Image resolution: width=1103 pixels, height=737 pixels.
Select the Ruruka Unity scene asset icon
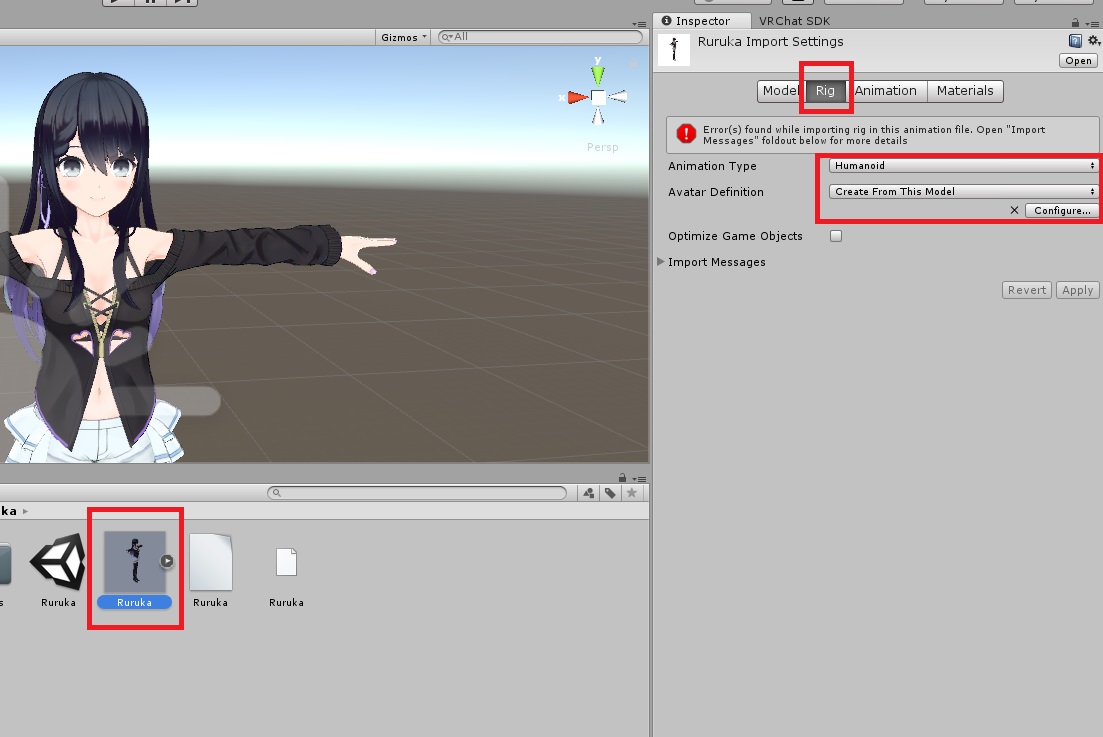58,561
